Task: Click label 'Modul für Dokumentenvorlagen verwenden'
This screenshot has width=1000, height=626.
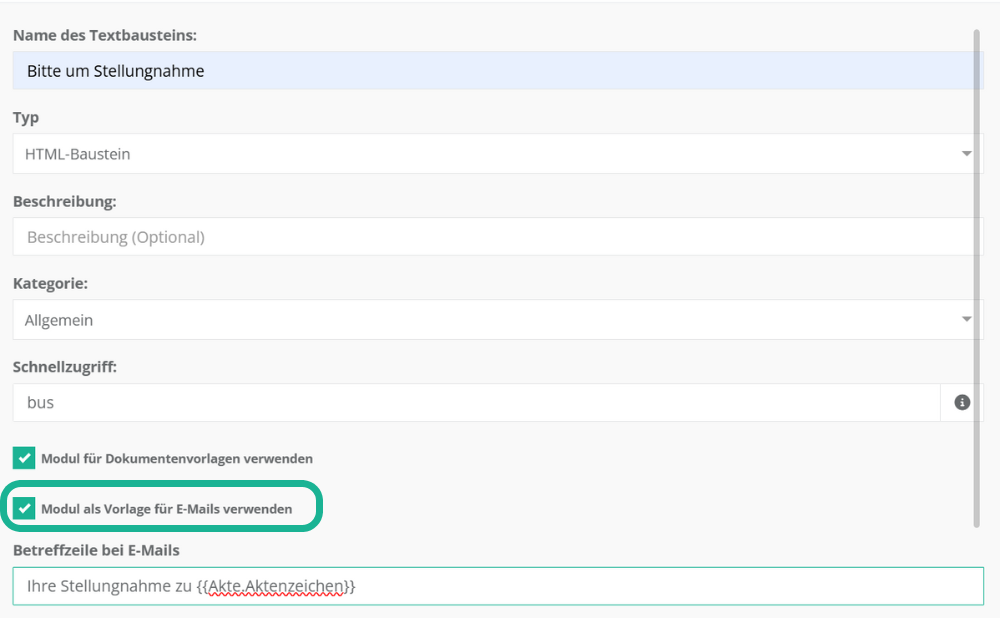Action: (176, 459)
